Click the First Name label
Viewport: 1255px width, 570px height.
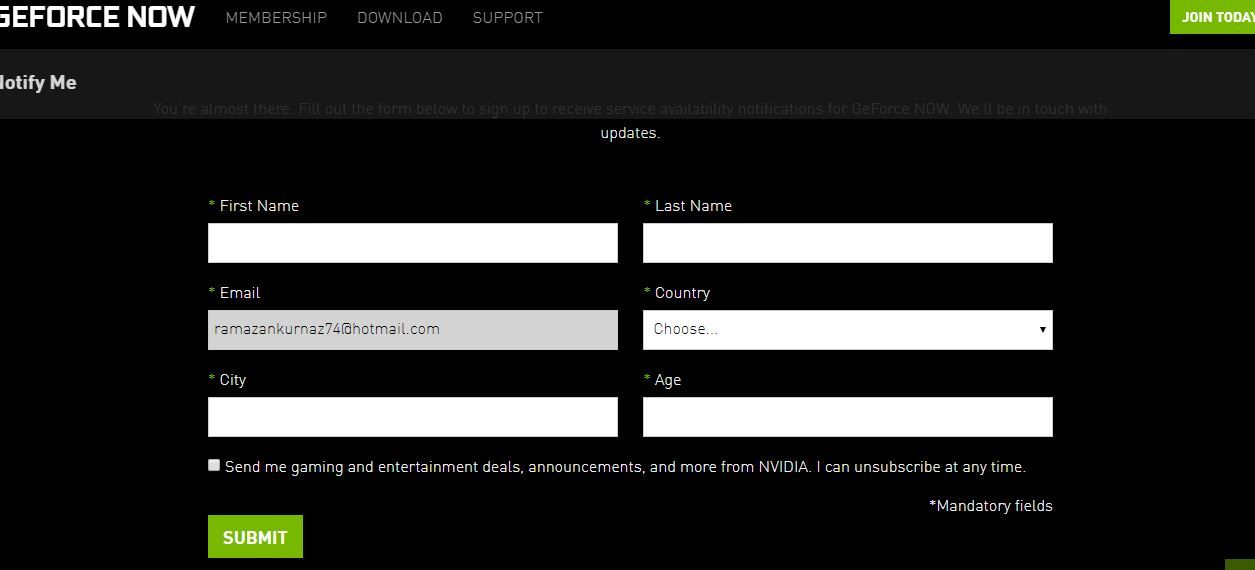[259, 206]
